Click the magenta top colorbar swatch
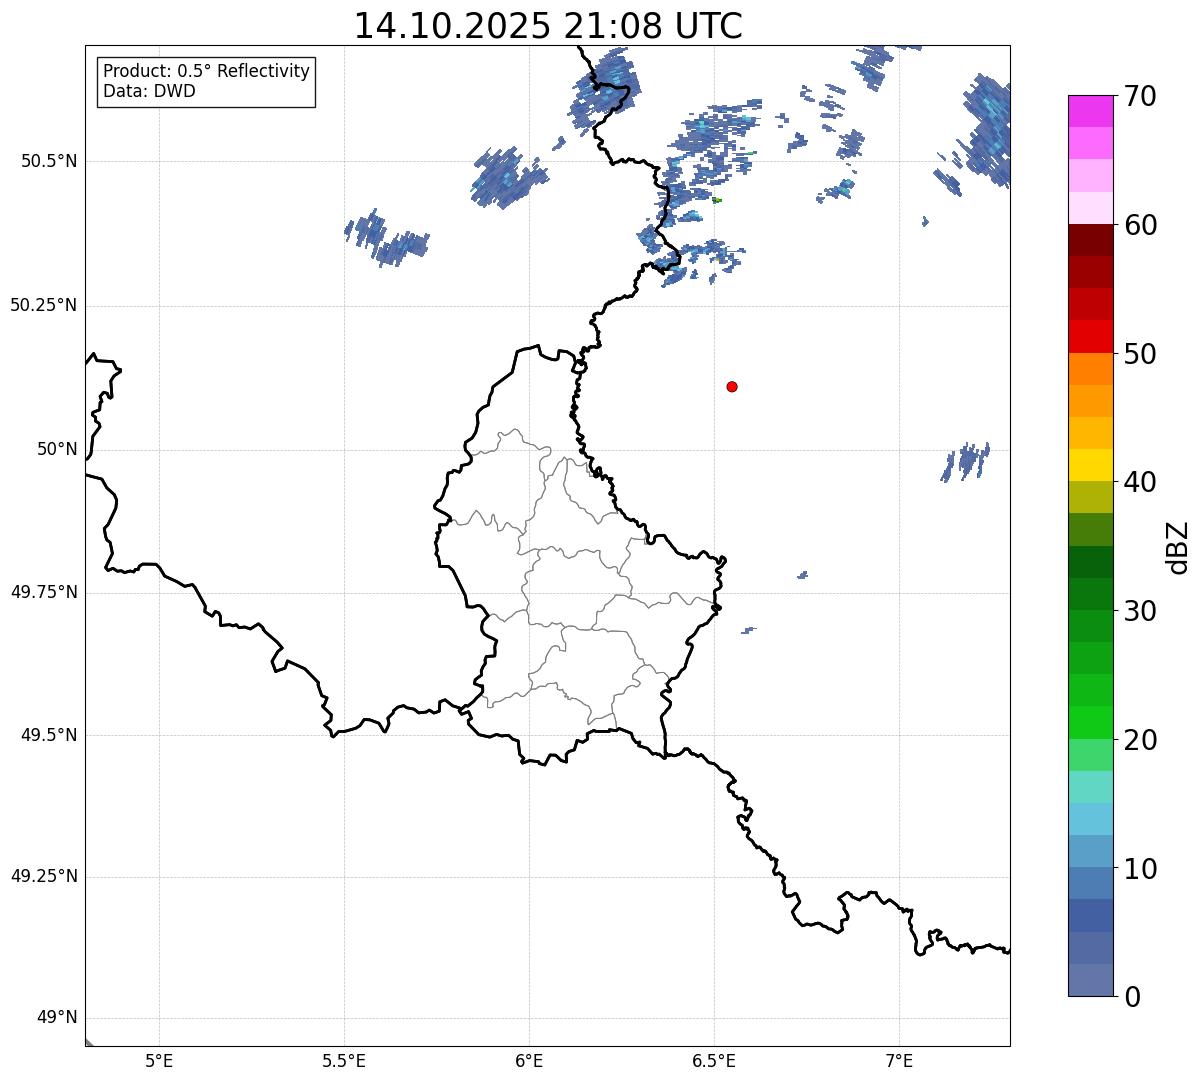Screen dimensions: 1202x1081 tap(1091, 111)
